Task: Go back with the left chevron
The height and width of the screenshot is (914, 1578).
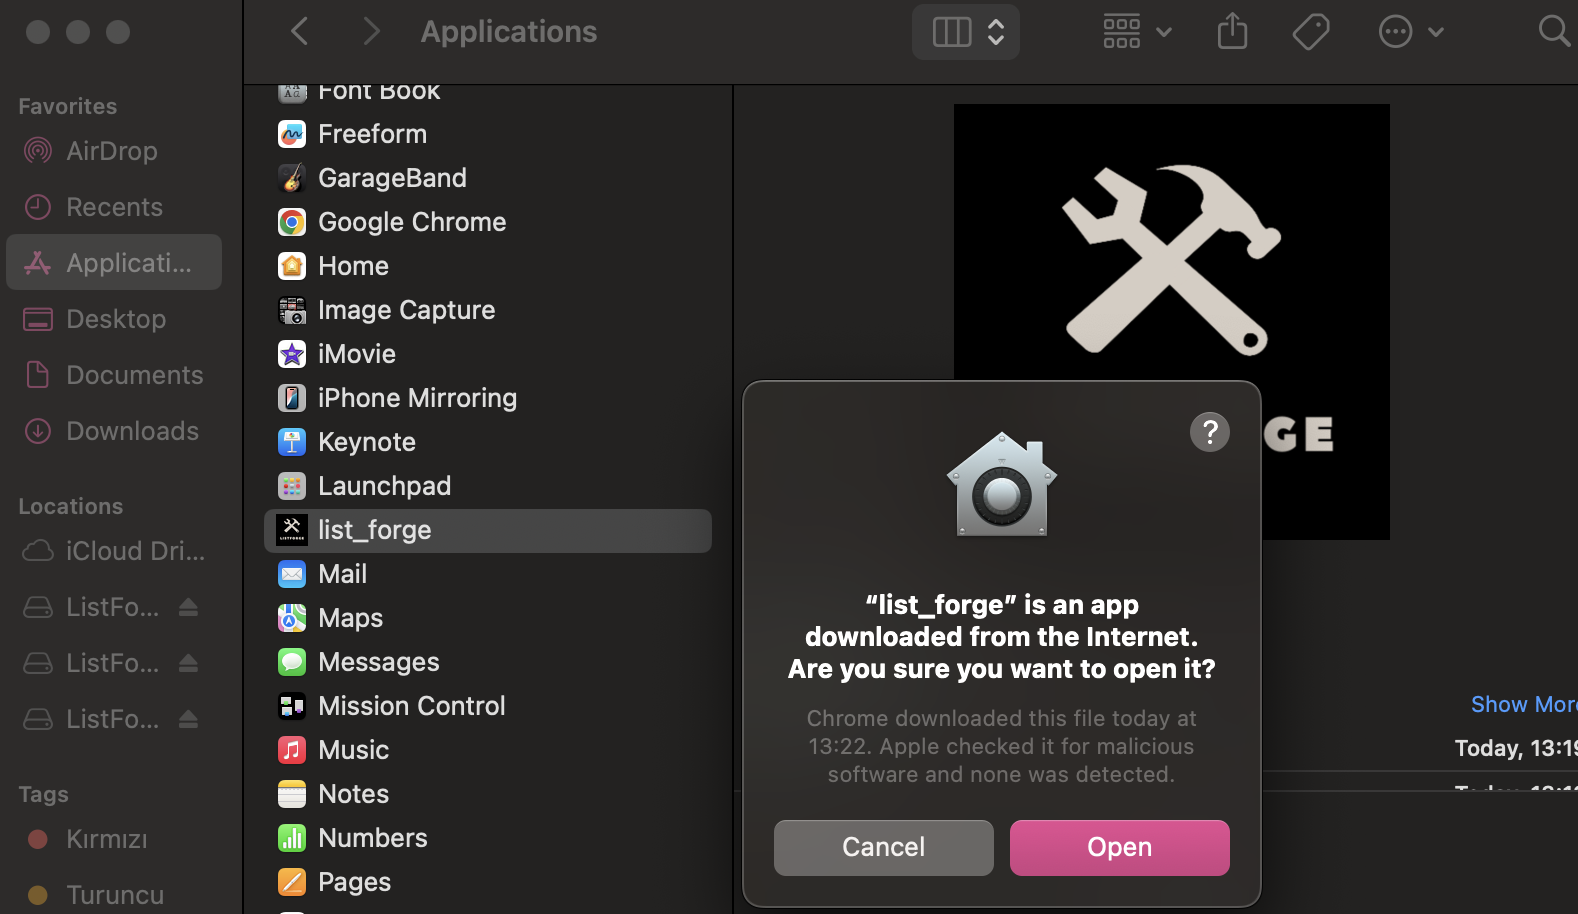Action: tap(299, 31)
